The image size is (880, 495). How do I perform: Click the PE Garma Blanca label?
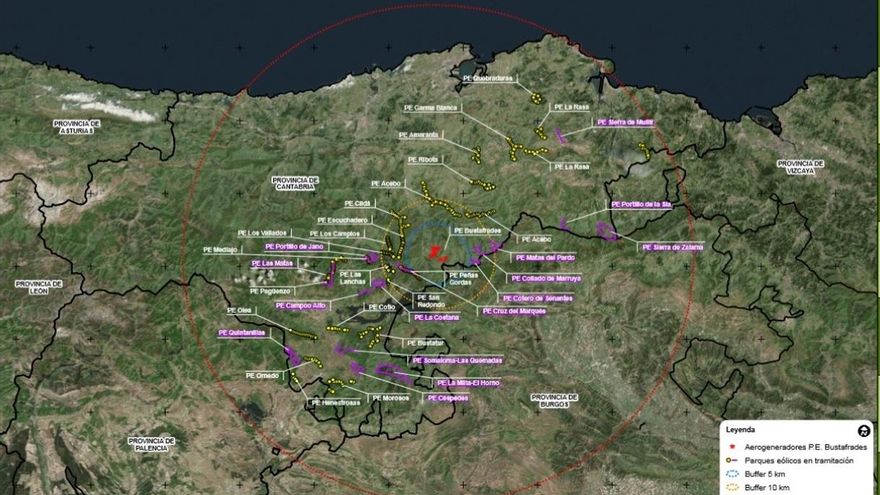pyautogui.click(x=434, y=106)
